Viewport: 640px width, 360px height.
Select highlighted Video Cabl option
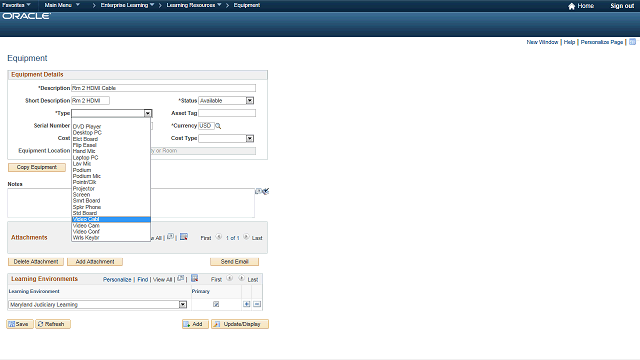coord(111,220)
